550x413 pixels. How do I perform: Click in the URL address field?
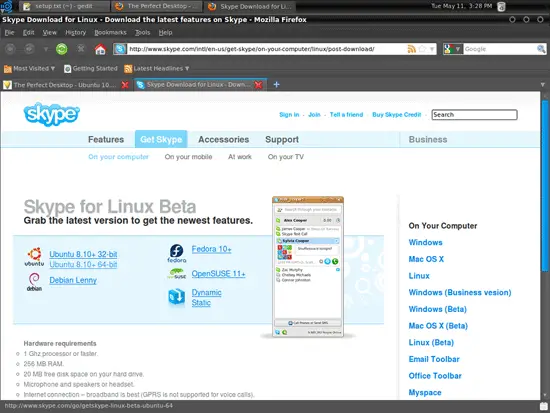[267, 49]
